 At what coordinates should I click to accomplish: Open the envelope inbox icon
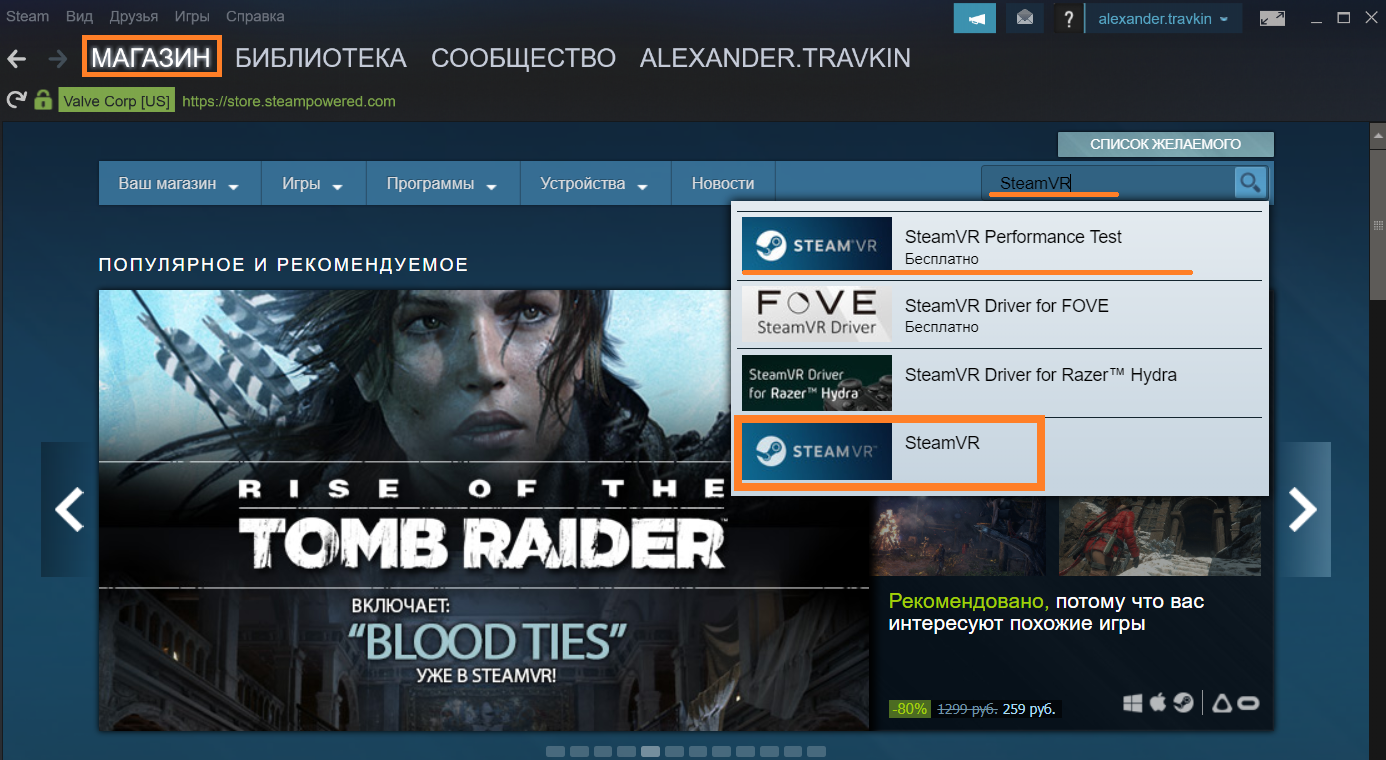click(1025, 18)
